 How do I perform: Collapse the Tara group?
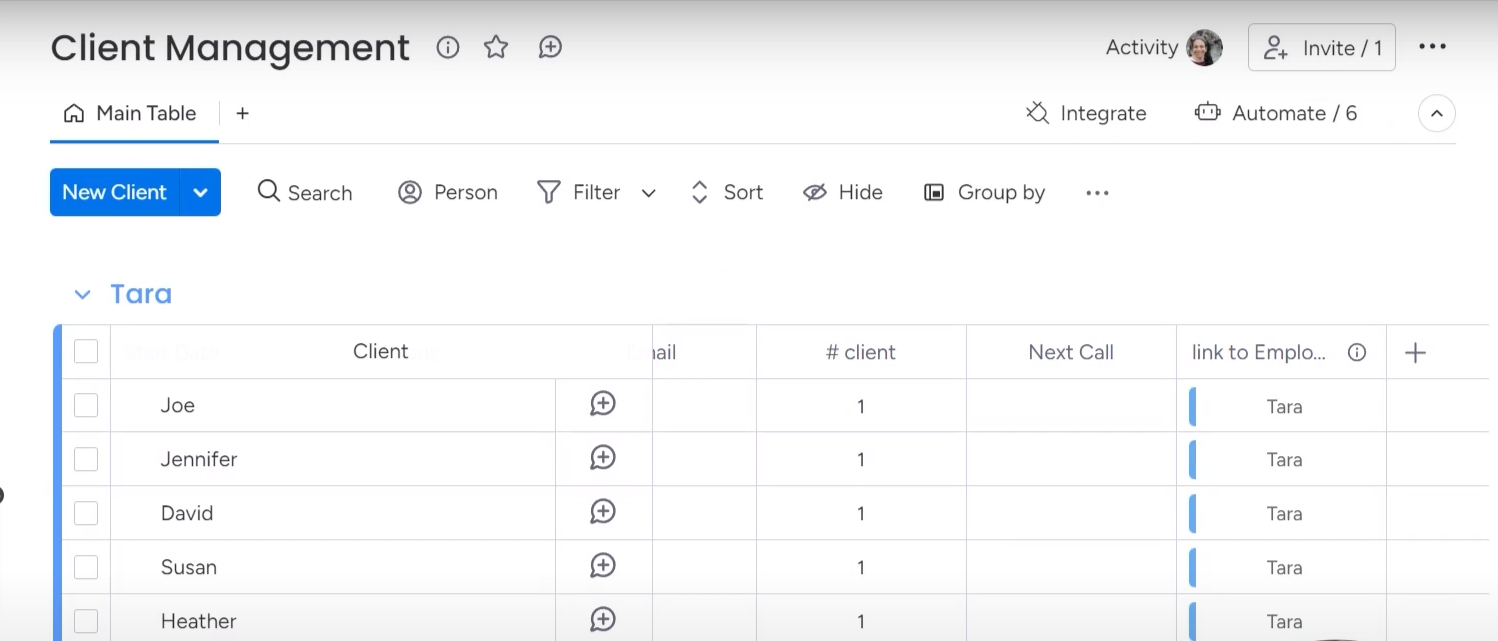tap(82, 294)
